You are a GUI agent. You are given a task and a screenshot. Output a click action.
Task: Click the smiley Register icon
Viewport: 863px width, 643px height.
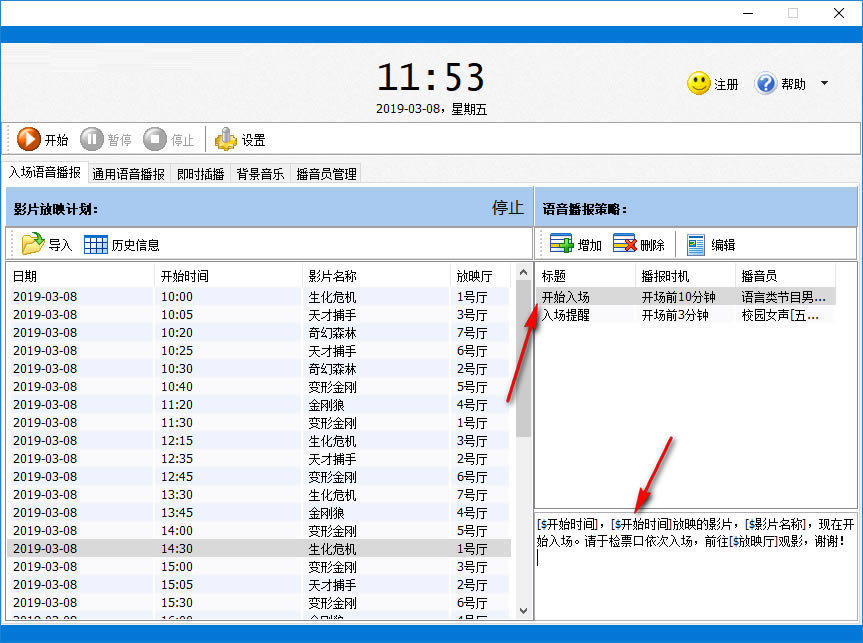coord(699,84)
